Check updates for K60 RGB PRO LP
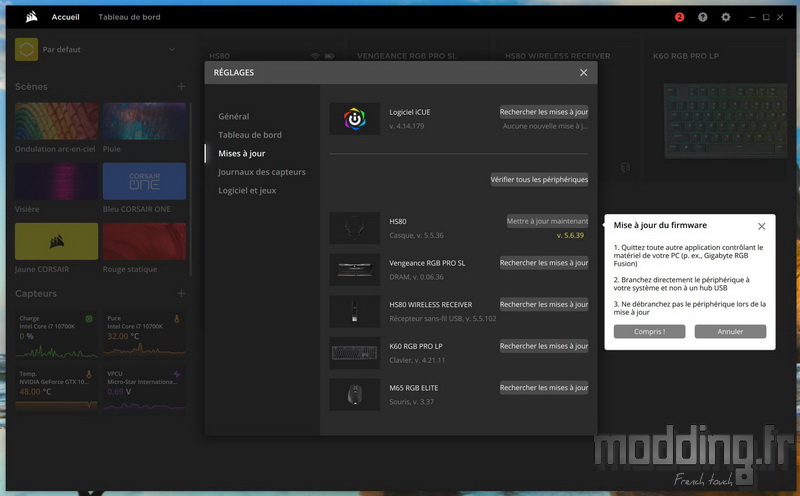The image size is (800, 496). pyautogui.click(x=544, y=346)
